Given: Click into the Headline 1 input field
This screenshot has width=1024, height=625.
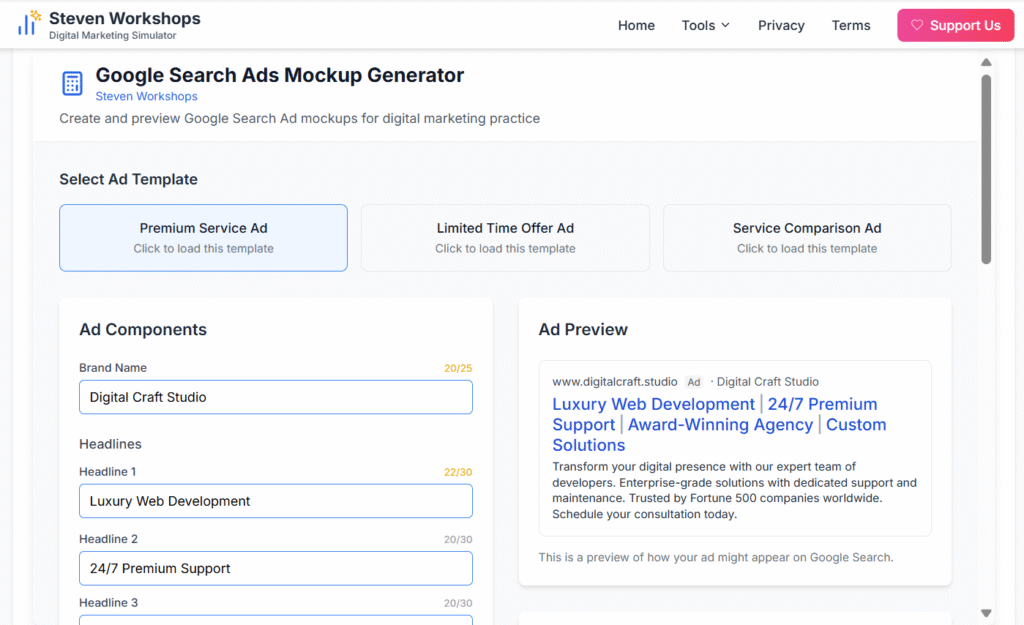Looking at the screenshot, I should click(x=276, y=501).
